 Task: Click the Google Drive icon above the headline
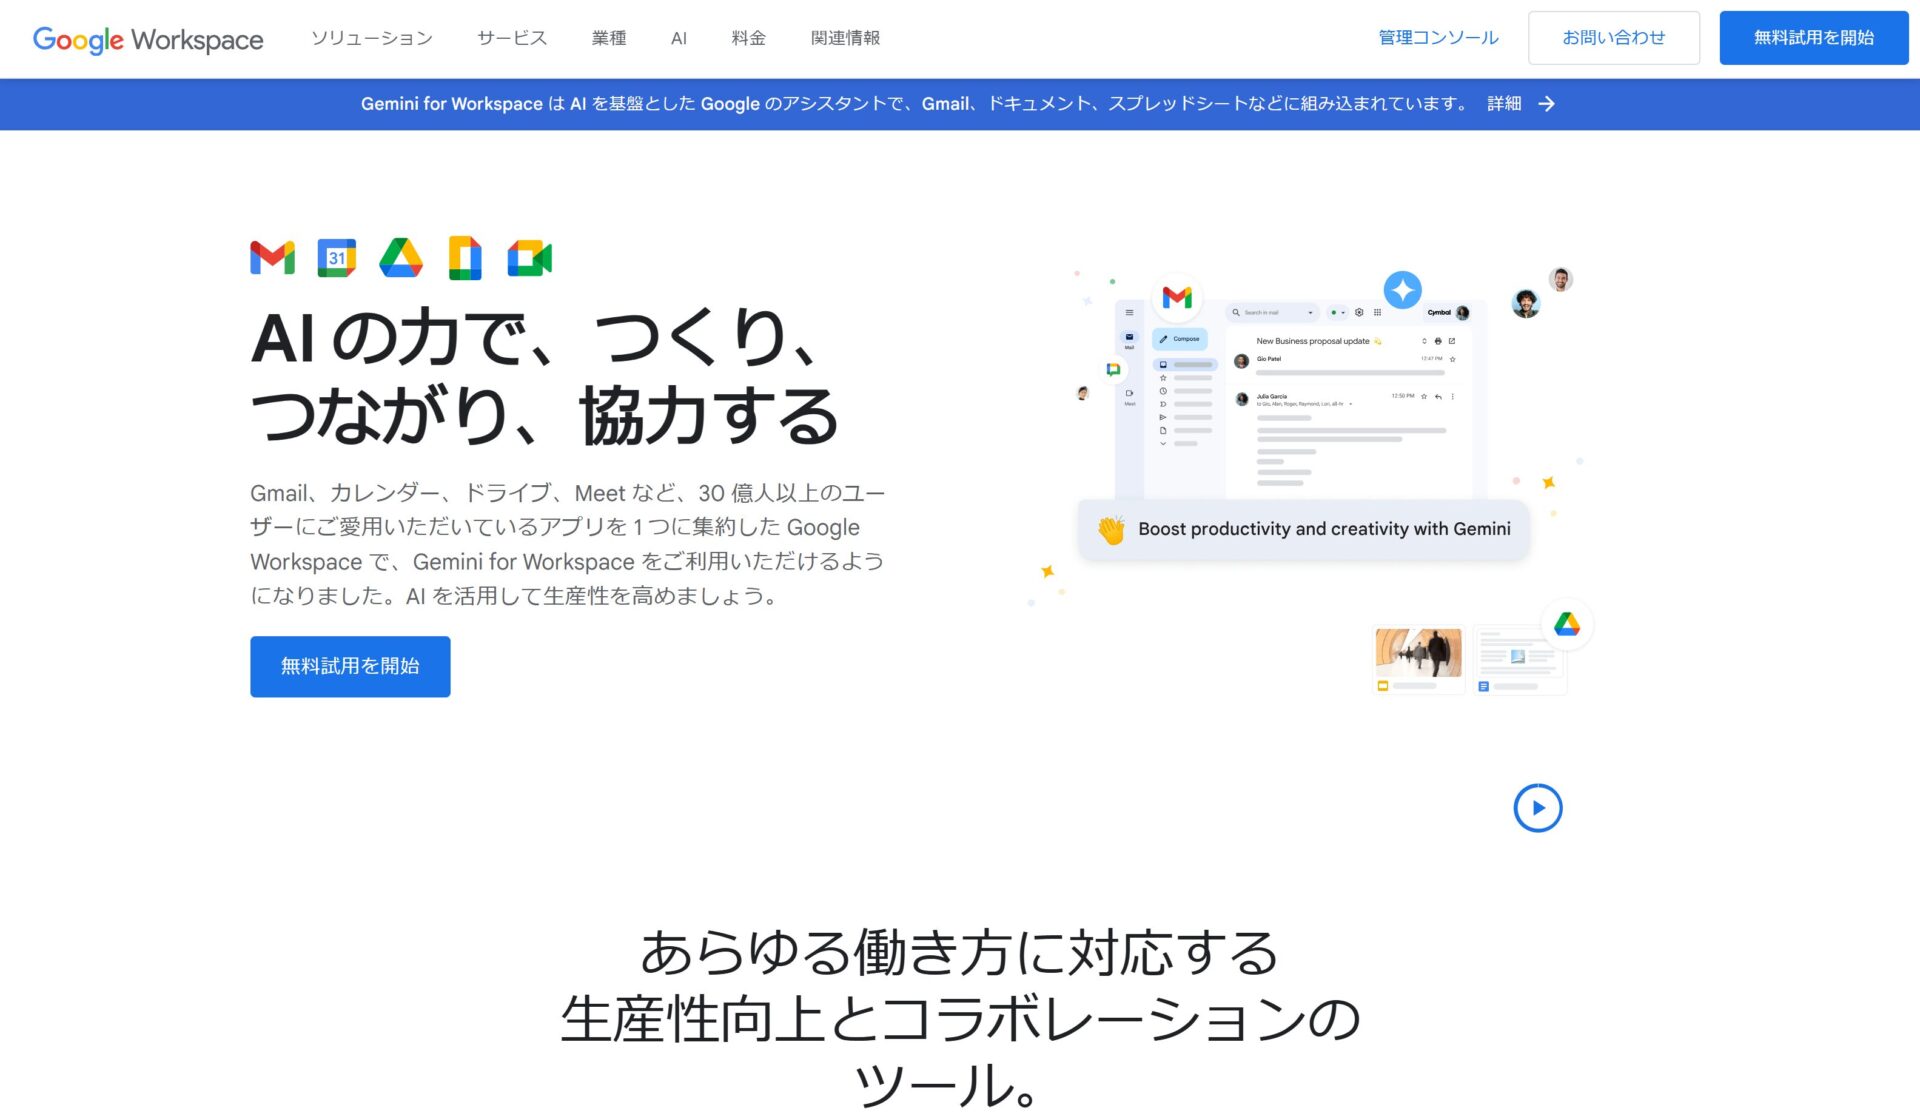tap(401, 258)
